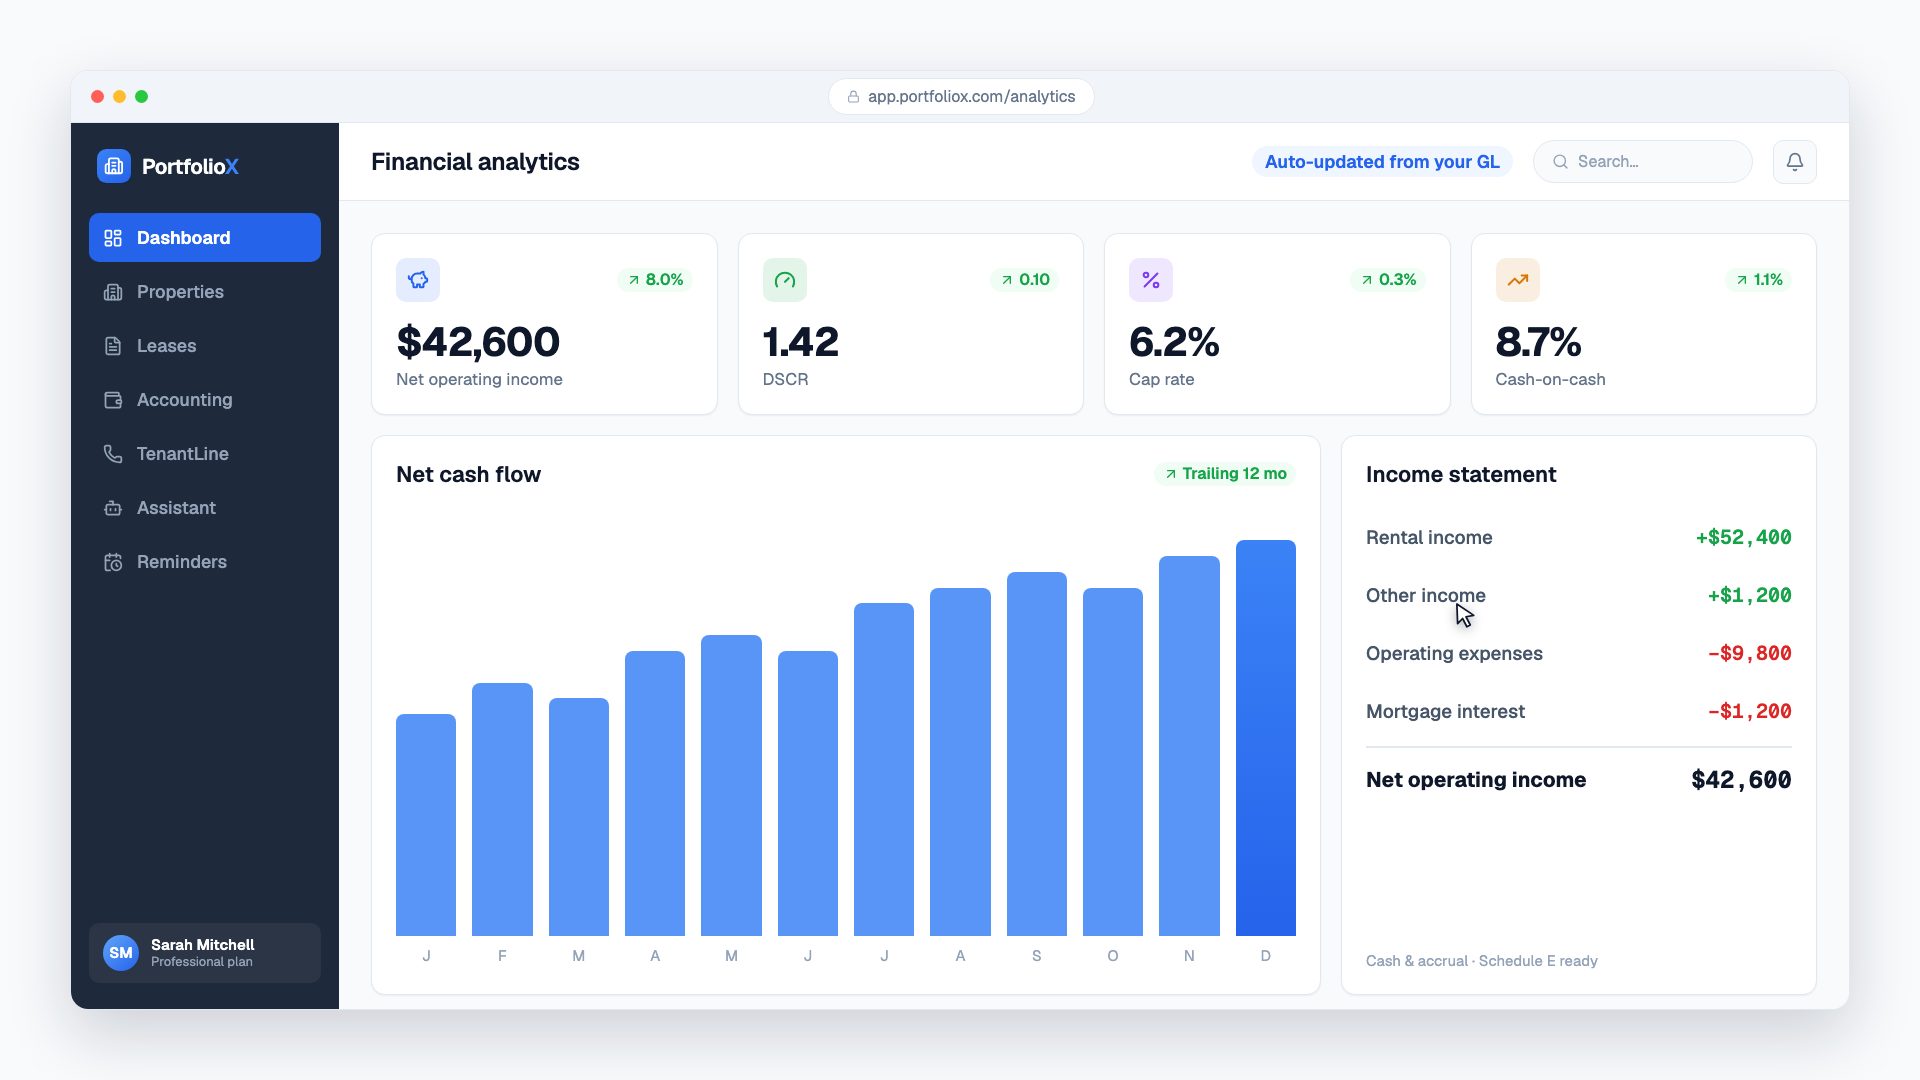This screenshot has width=1920, height=1080.
Task: Click the September bar in the chart
Action: tap(1036, 754)
